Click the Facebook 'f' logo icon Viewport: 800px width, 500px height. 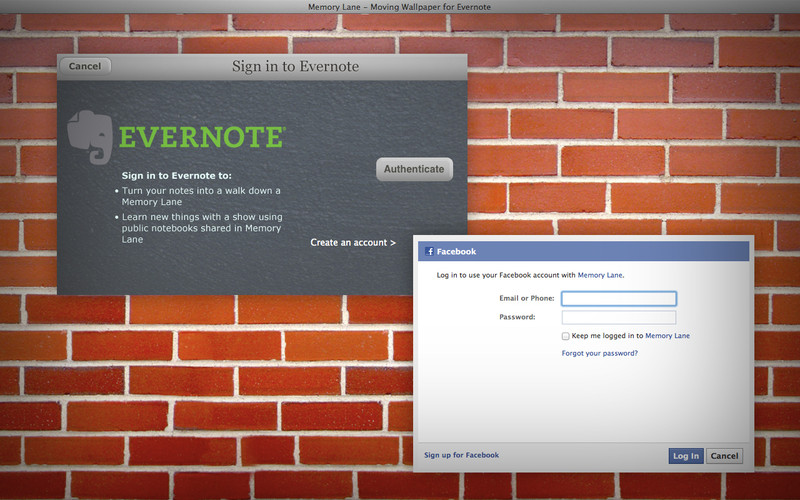click(429, 251)
